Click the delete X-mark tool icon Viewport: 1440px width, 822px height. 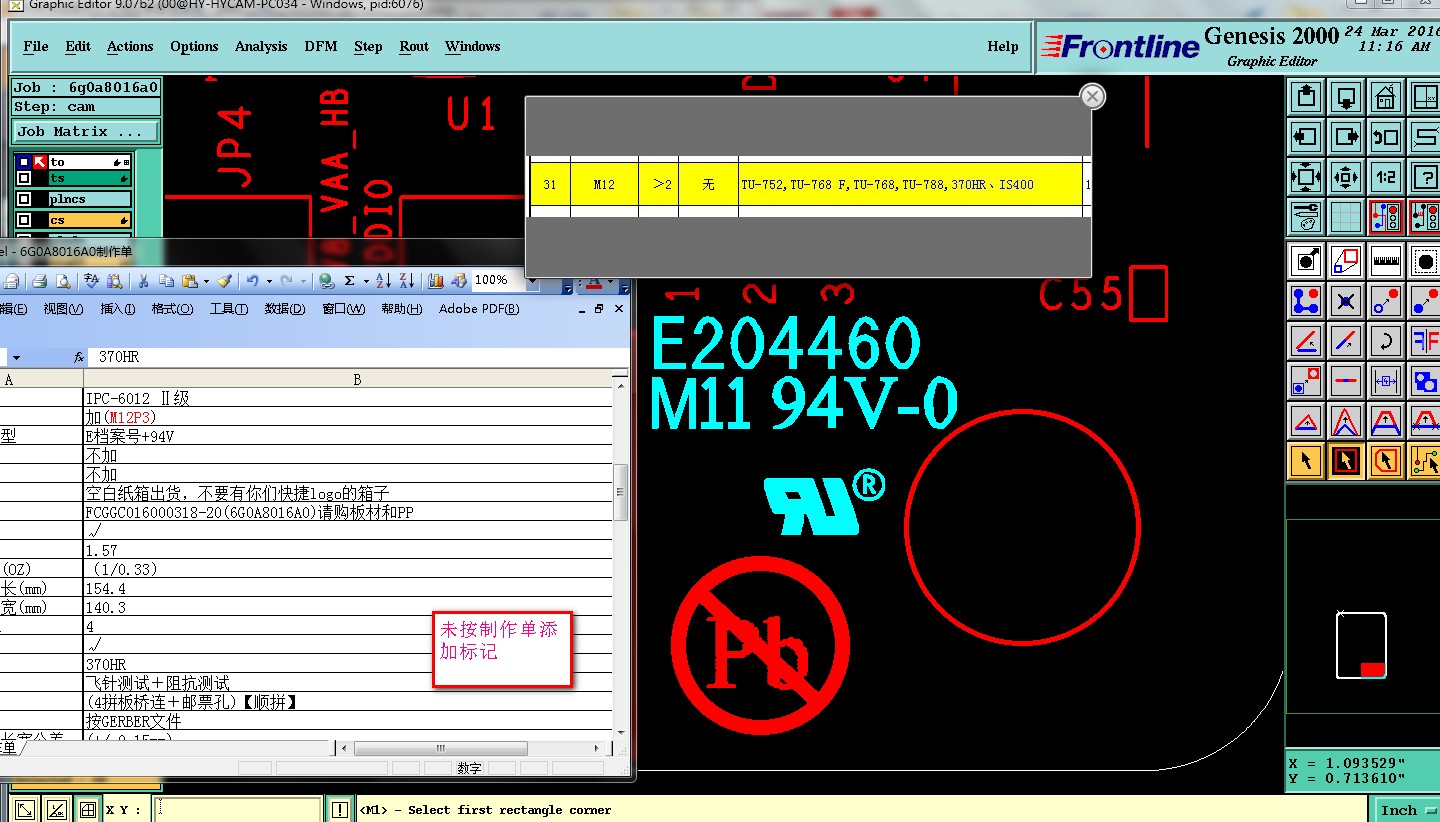(1346, 300)
